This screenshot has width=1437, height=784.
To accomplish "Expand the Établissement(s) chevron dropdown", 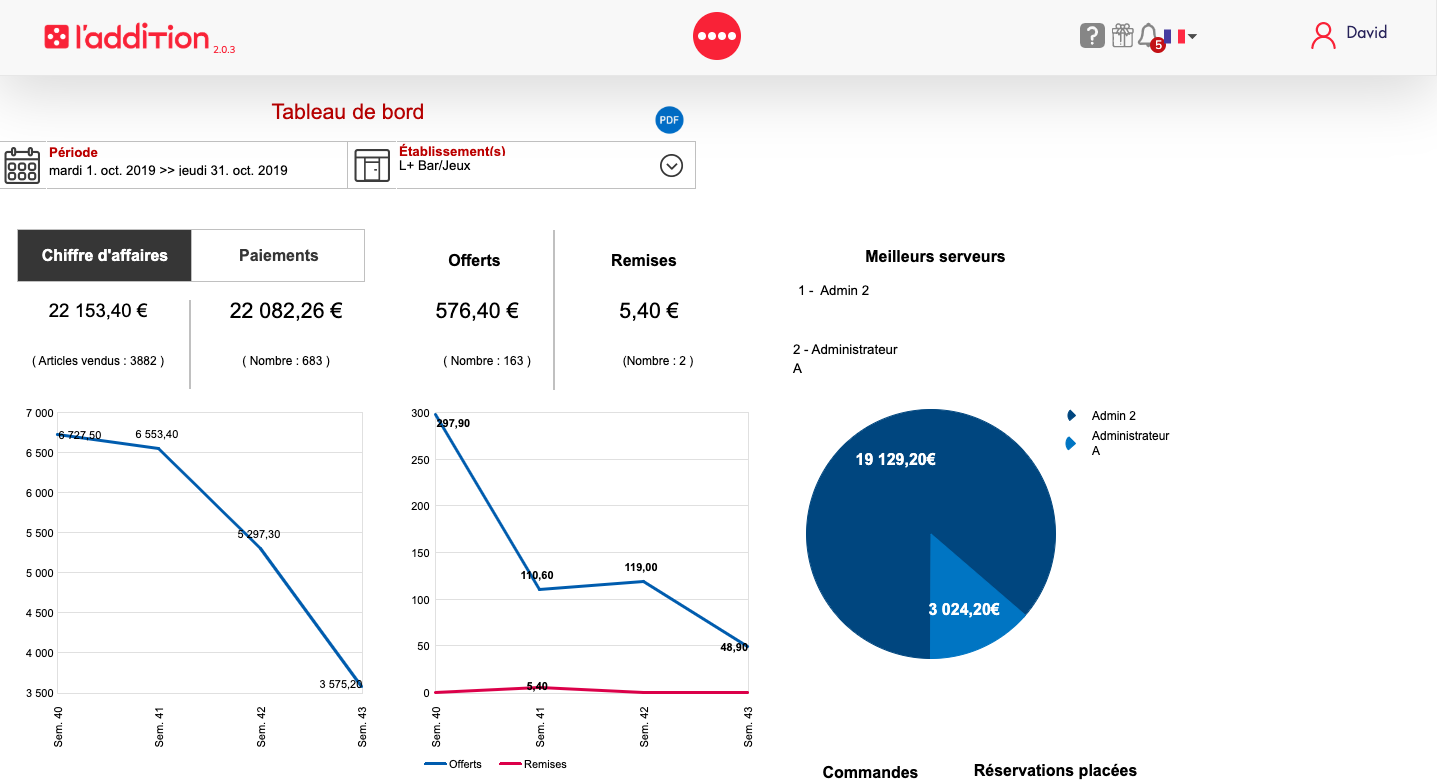I will [x=671, y=166].
